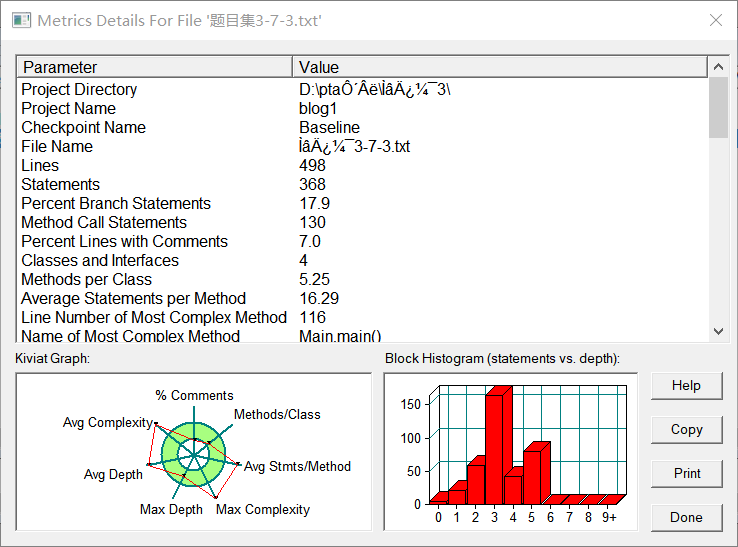
Task: Select the Lines parameter row
Action: pyautogui.click(x=362, y=165)
